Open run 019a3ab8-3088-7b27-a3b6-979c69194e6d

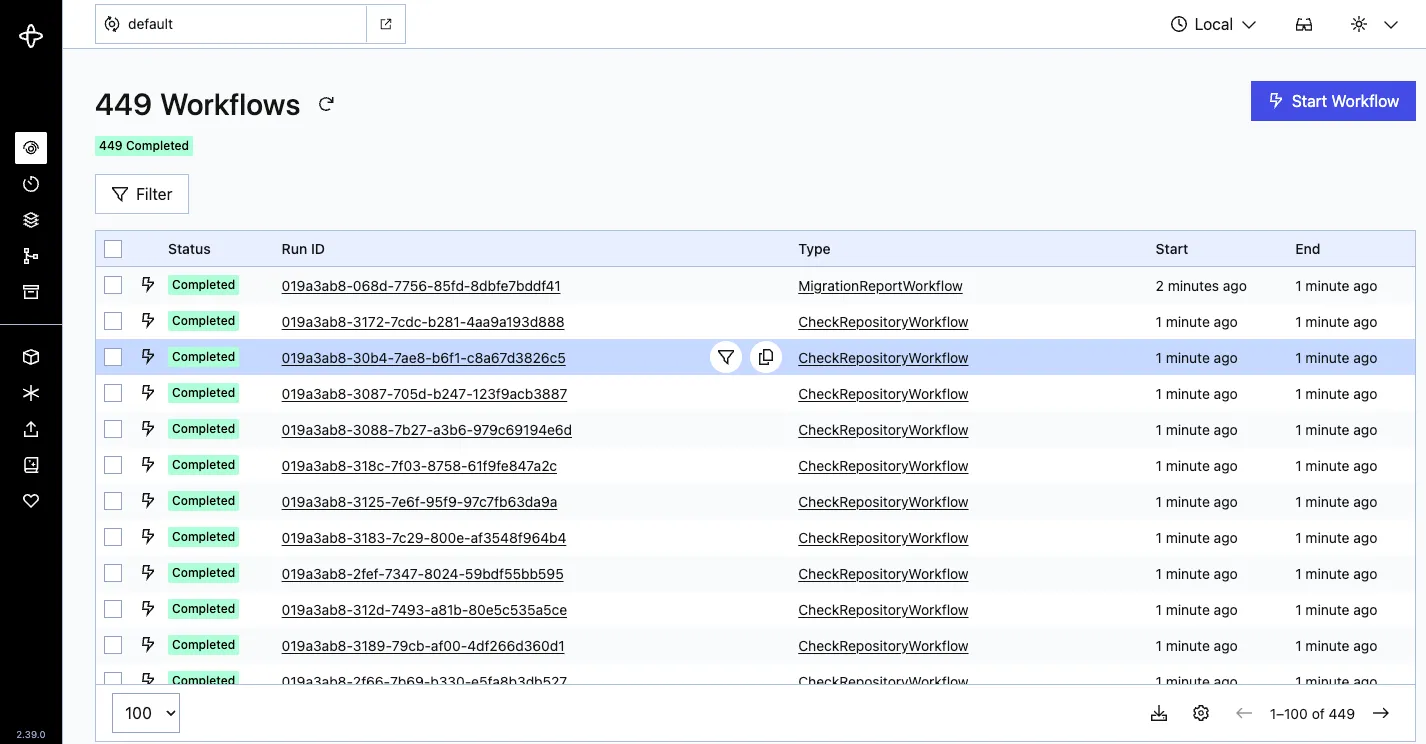click(427, 430)
